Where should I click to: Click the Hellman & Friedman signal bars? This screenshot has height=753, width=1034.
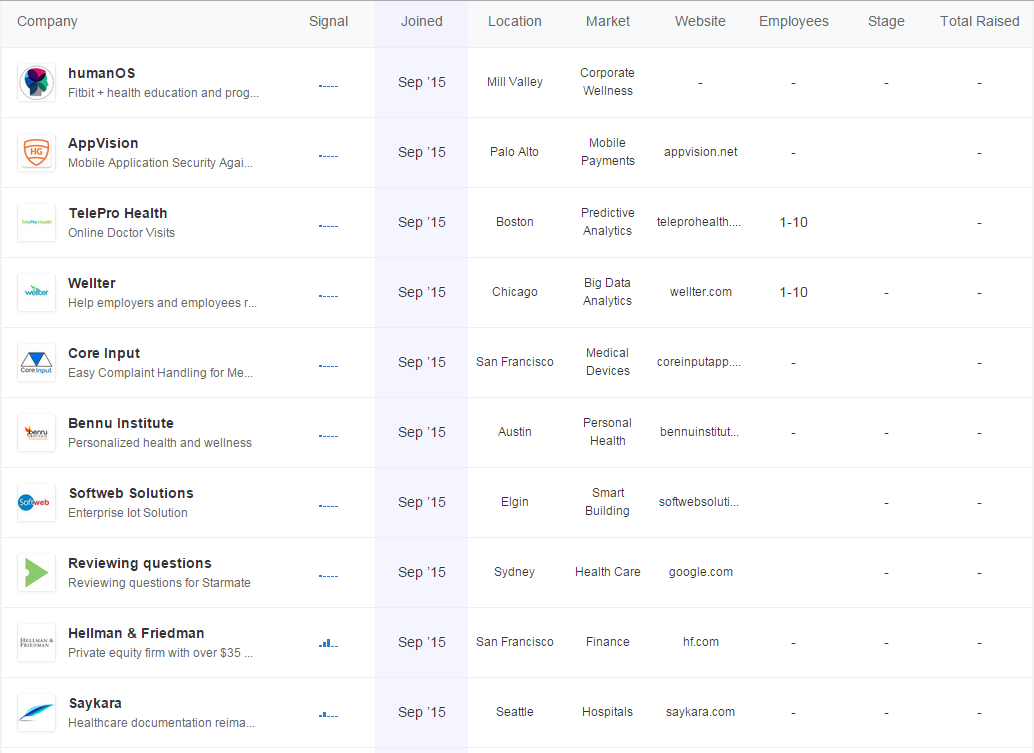[x=328, y=644]
